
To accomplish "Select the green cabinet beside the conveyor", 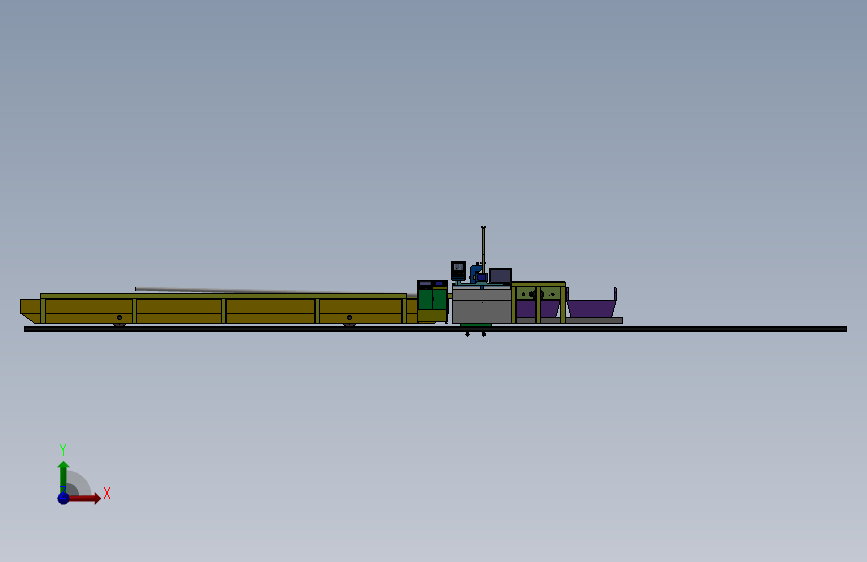I will click(432, 300).
